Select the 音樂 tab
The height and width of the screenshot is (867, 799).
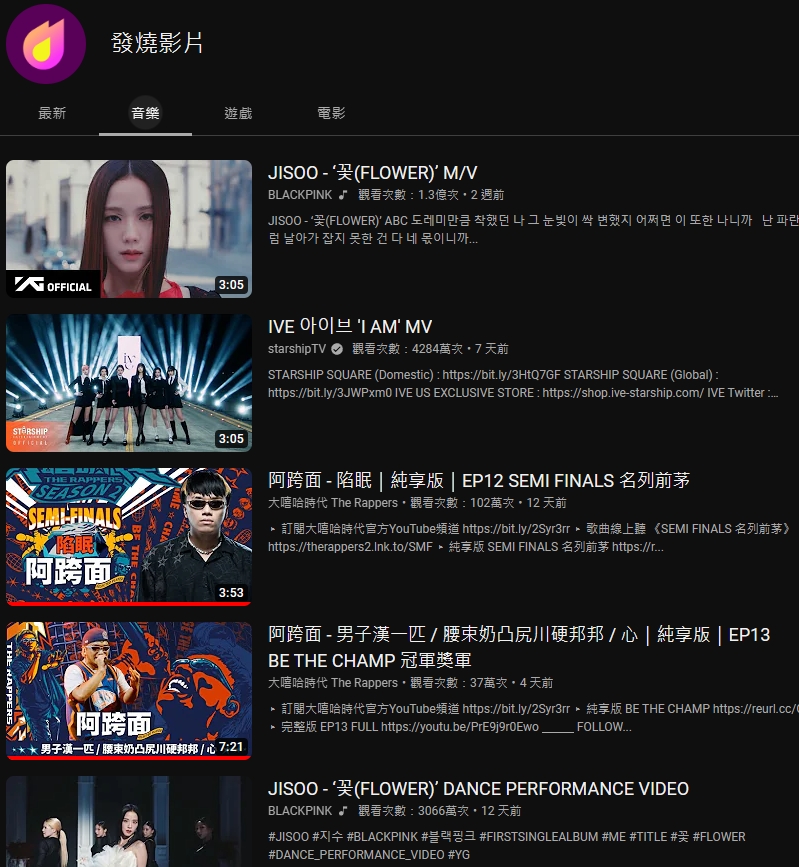point(145,113)
